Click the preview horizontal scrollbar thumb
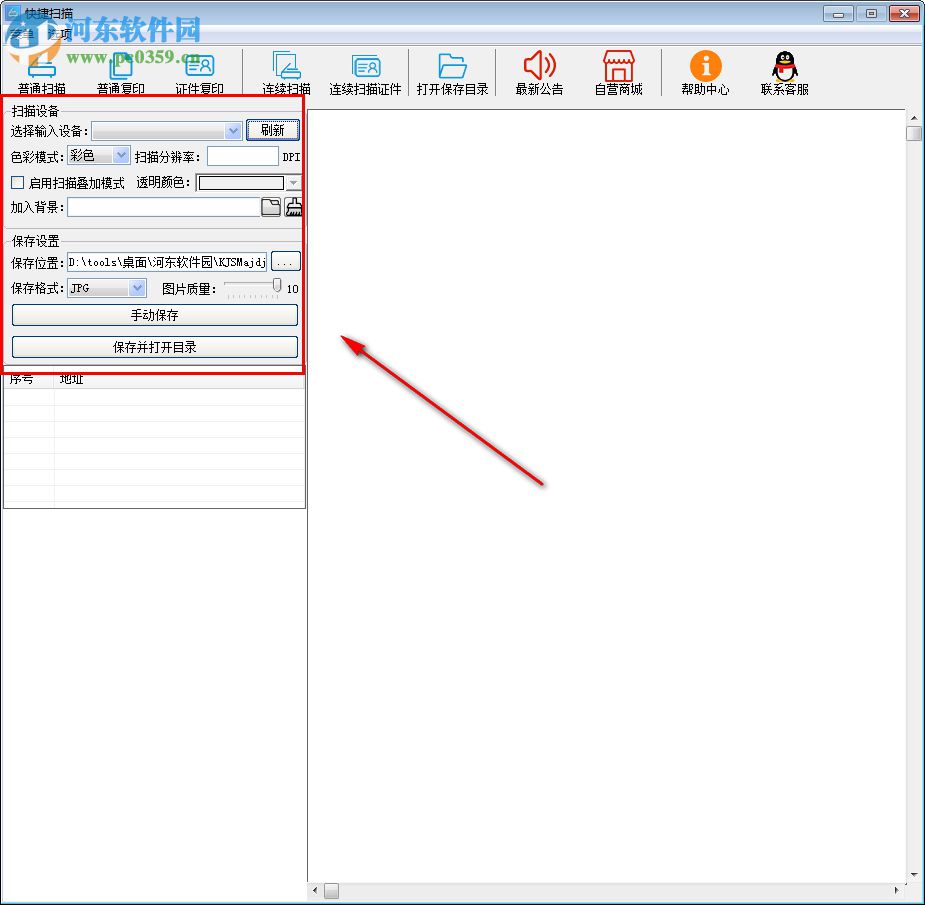Image resolution: width=925 pixels, height=905 pixels. (332, 890)
